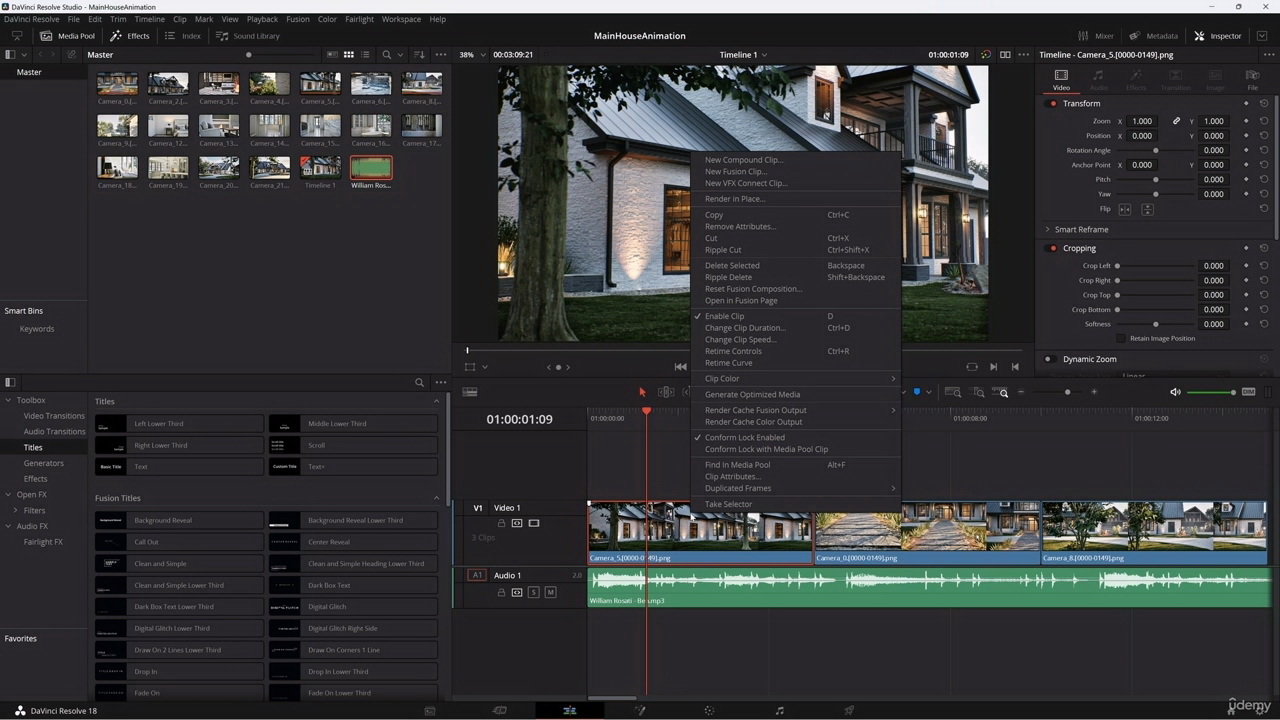Open the Fusion page from the page bar
The image size is (1280, 720).
coord(640,710)
